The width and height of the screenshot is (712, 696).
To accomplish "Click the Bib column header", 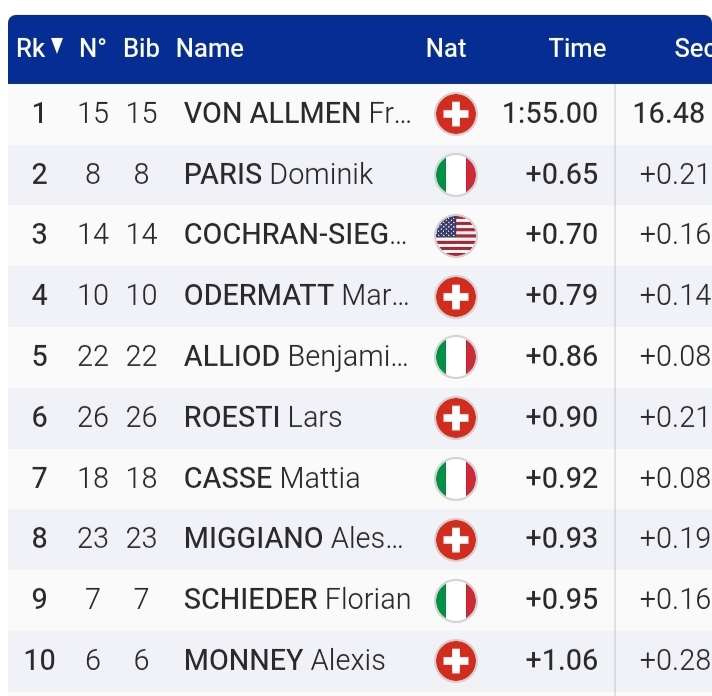I will point(141,48).
